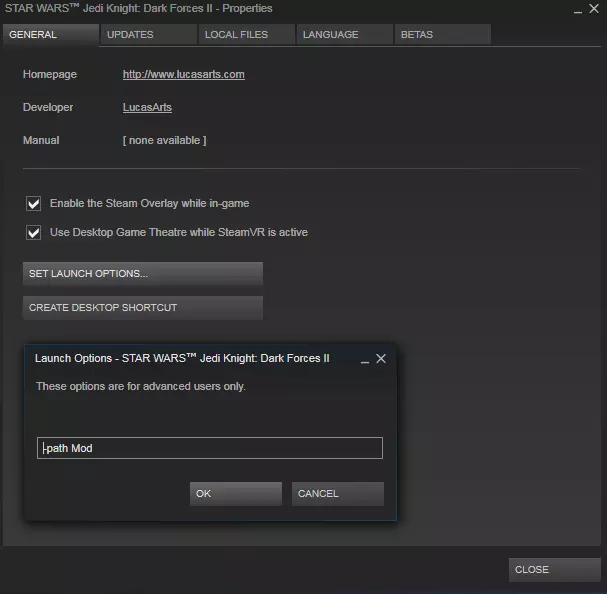Close the Launch Options dialog via X

pyautogui.click(x=381, y=359)
